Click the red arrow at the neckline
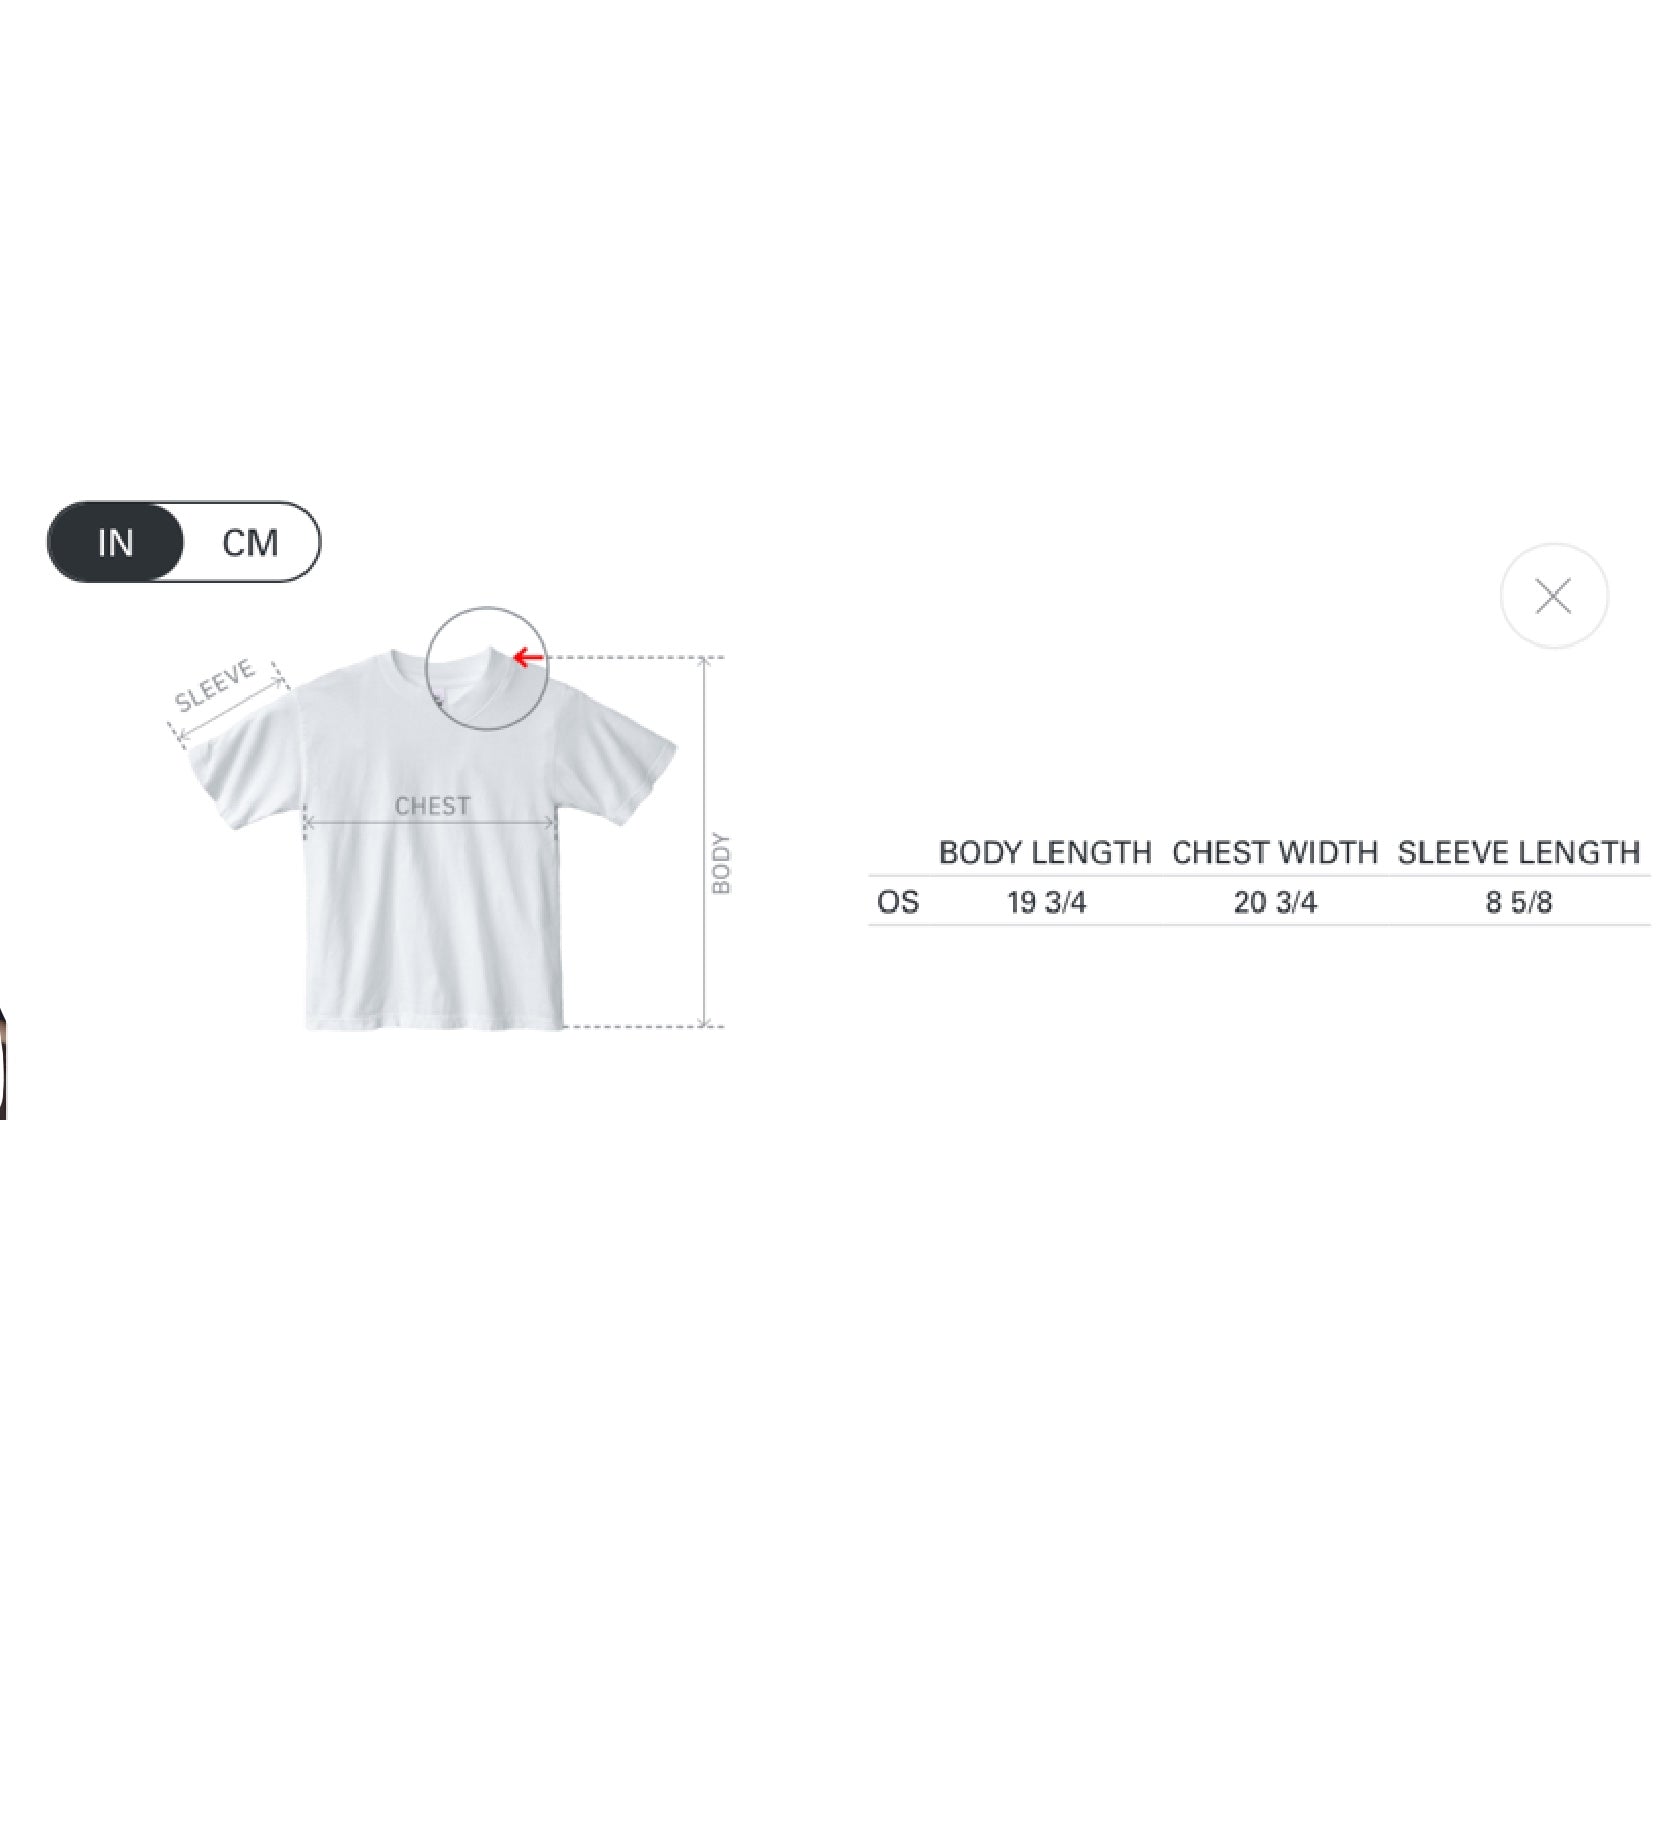This screenshot has height=1839, width=1669. click(528, 658)
